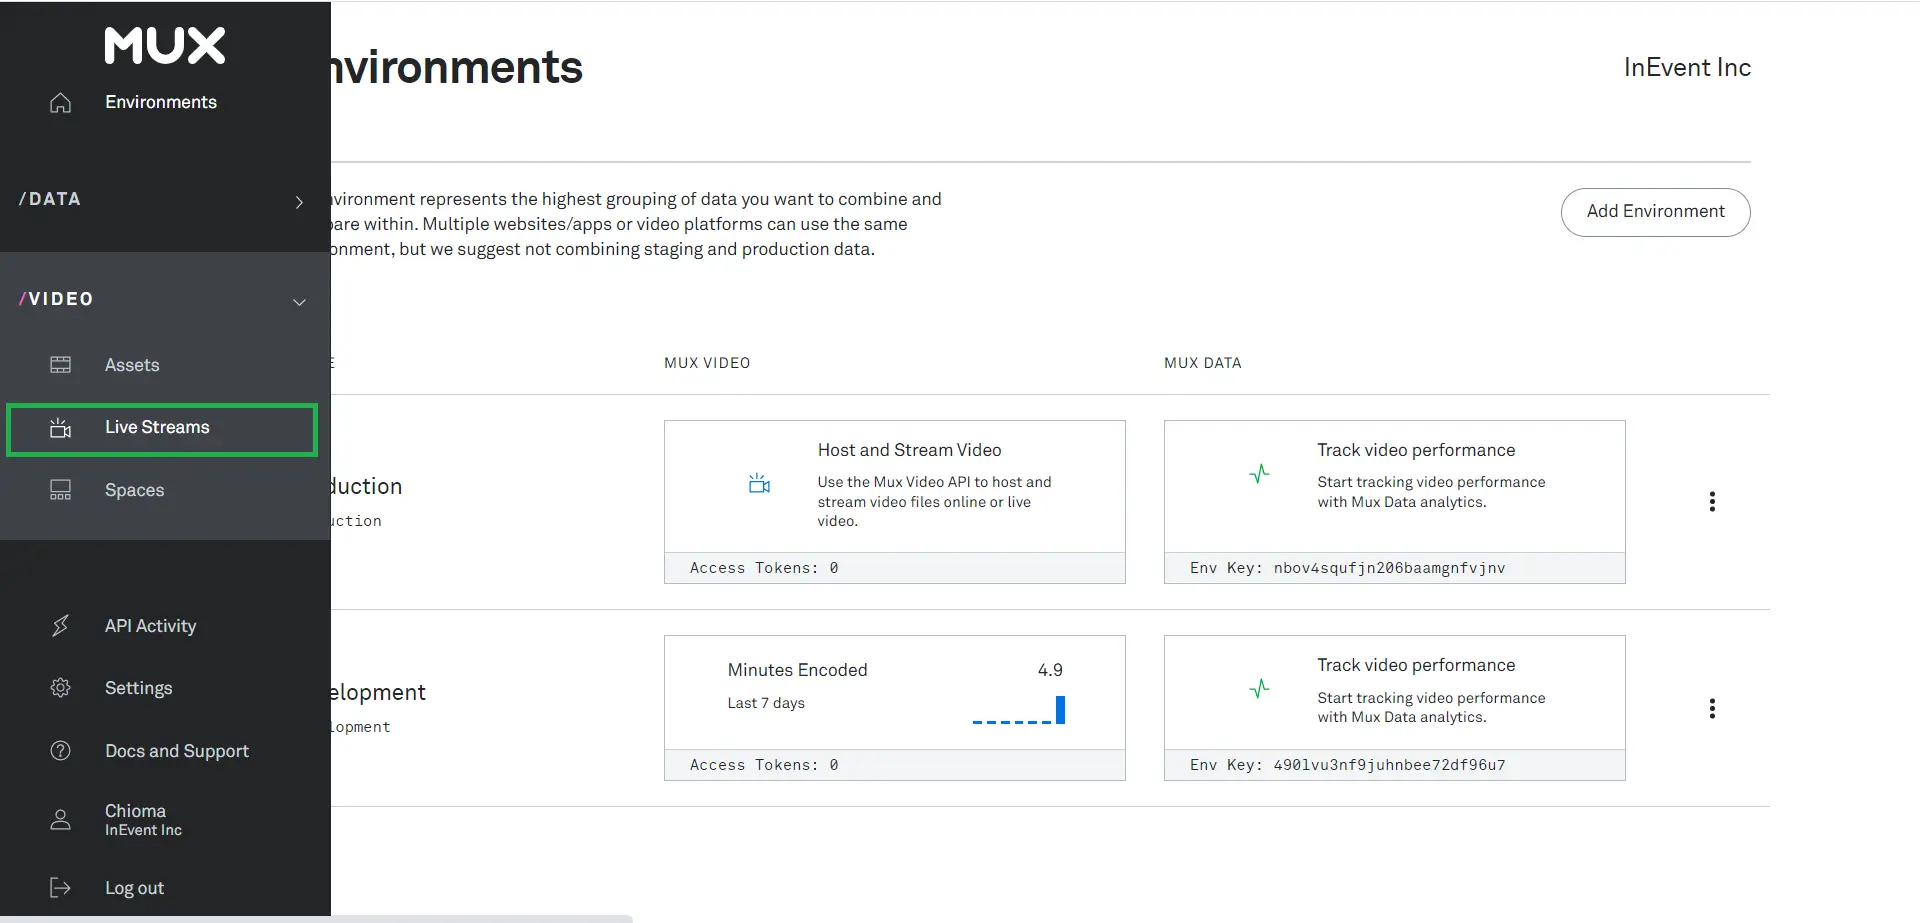Click Production's Track video performance pulse icon
This screenshot has width=1920, height=923.
(1259, 474)
